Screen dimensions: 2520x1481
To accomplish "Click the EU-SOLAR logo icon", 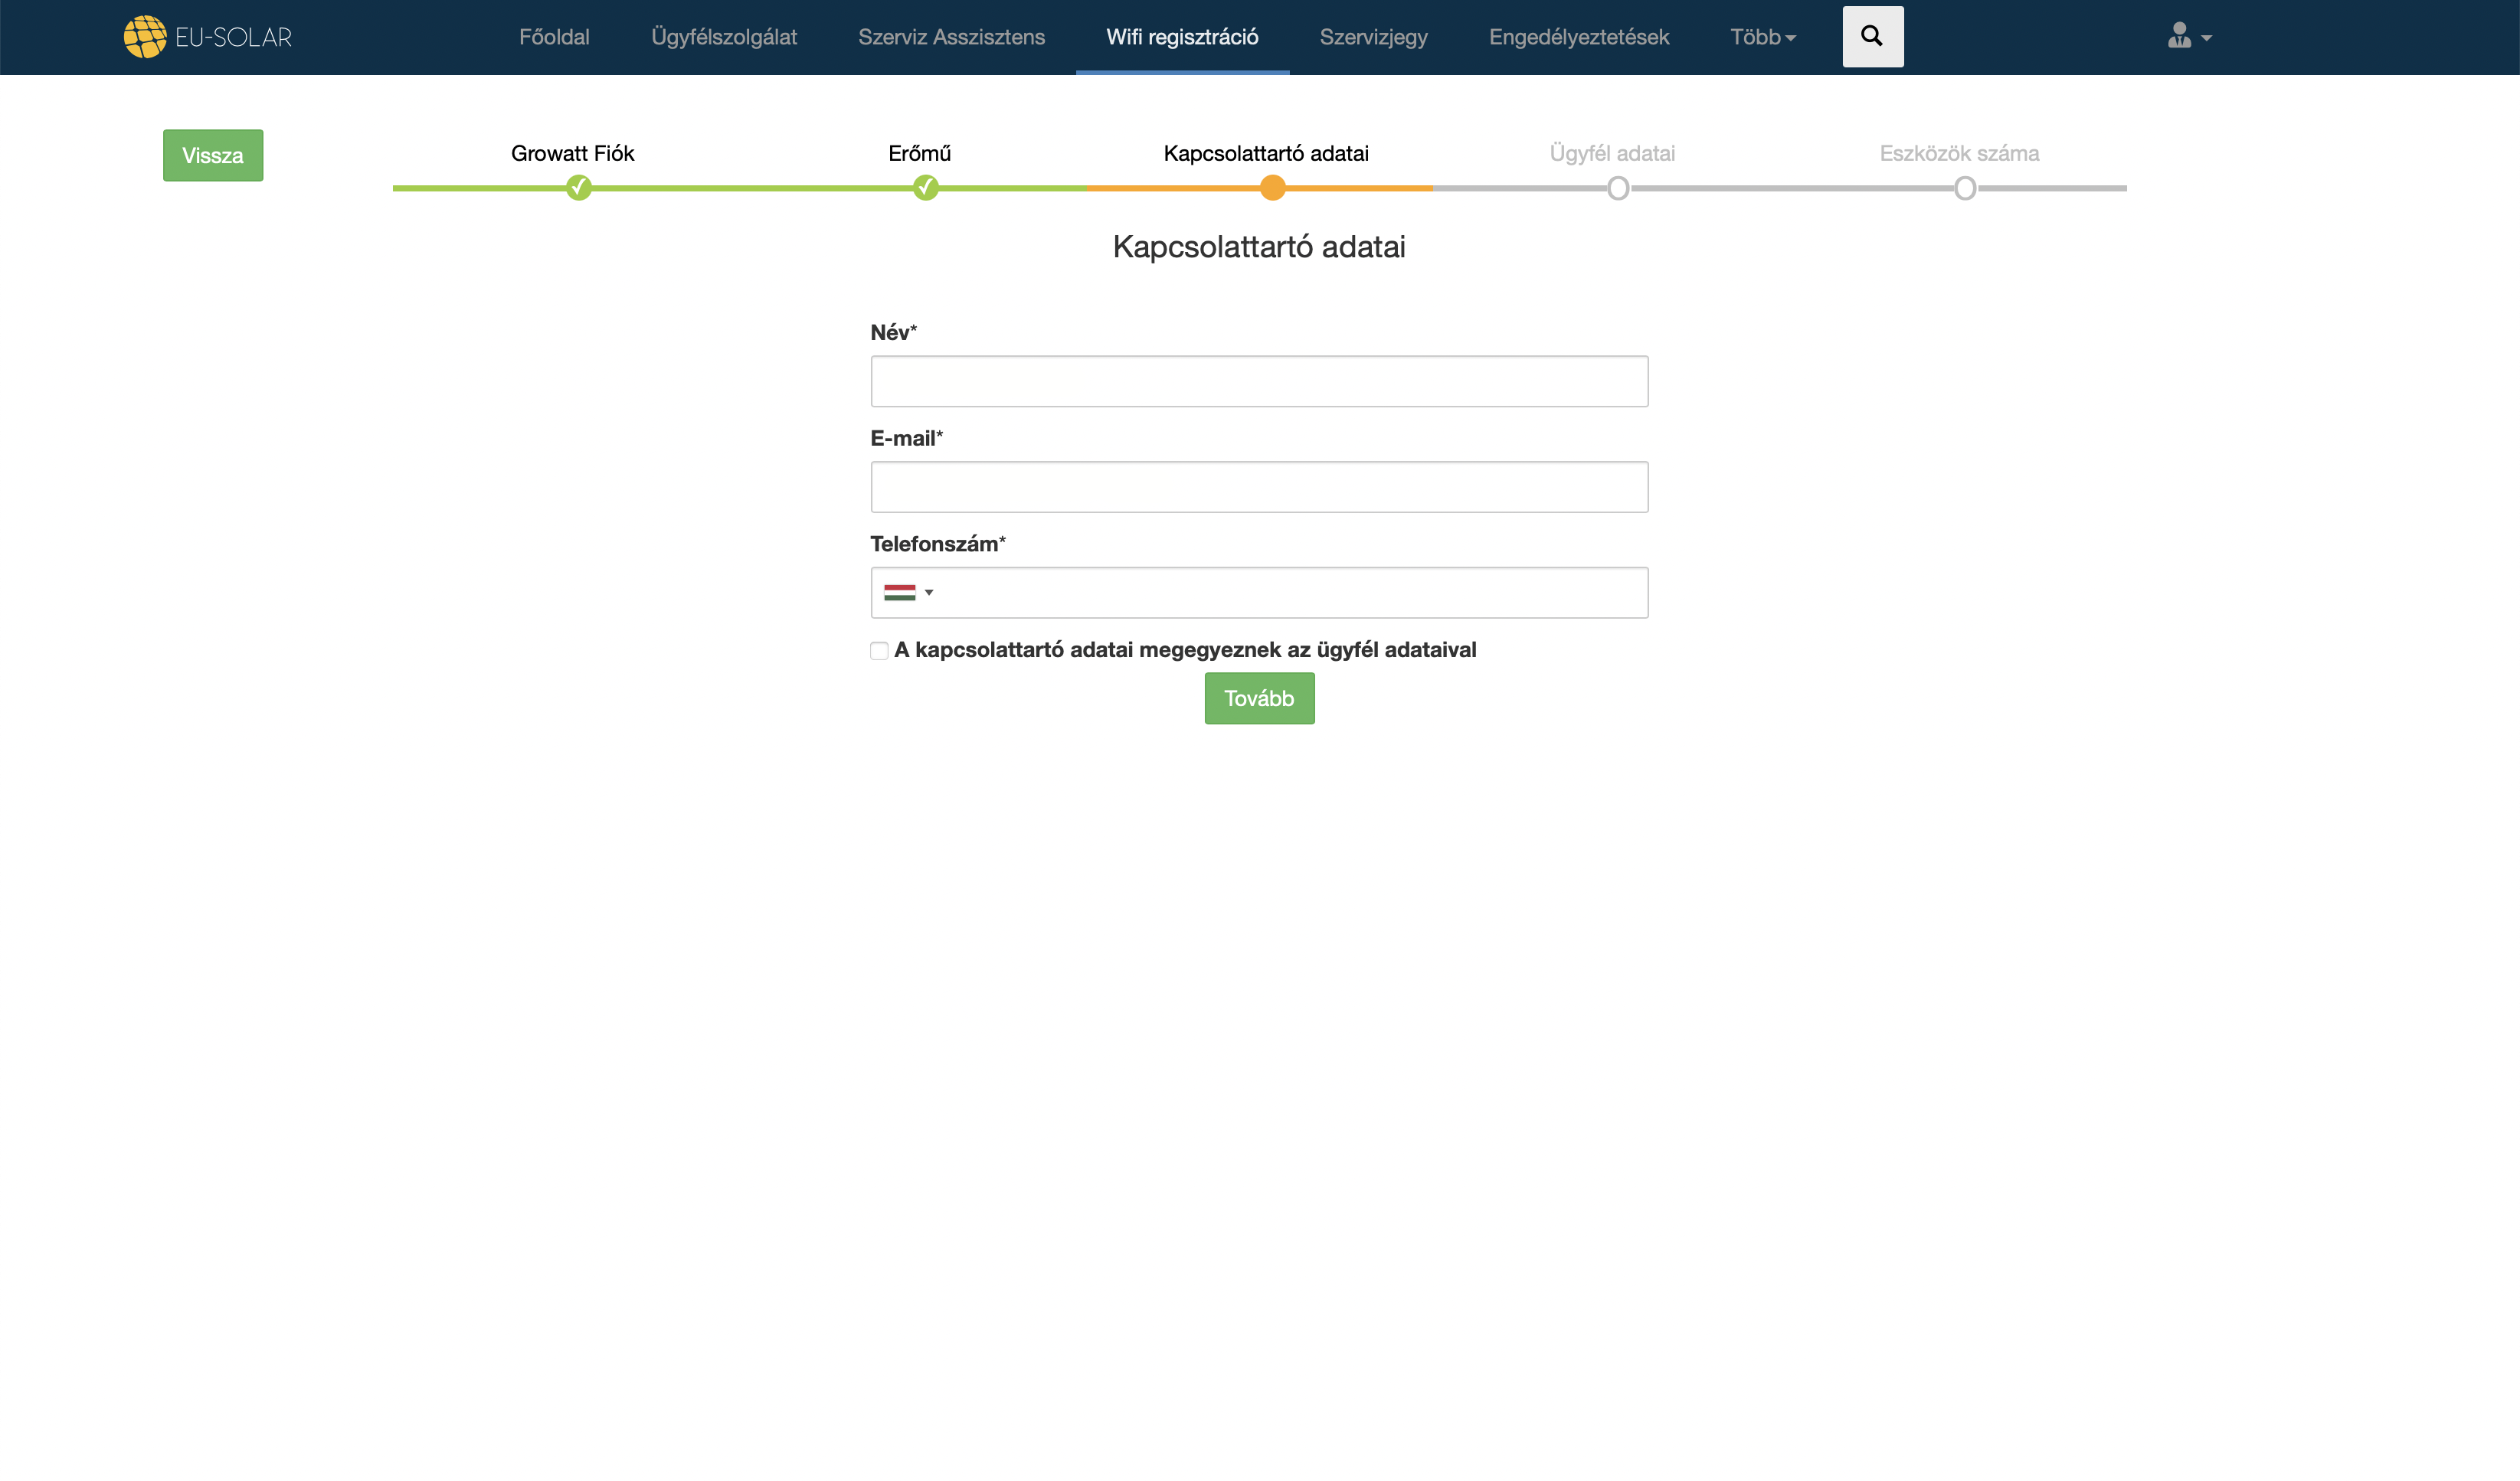I will [145, 37].
